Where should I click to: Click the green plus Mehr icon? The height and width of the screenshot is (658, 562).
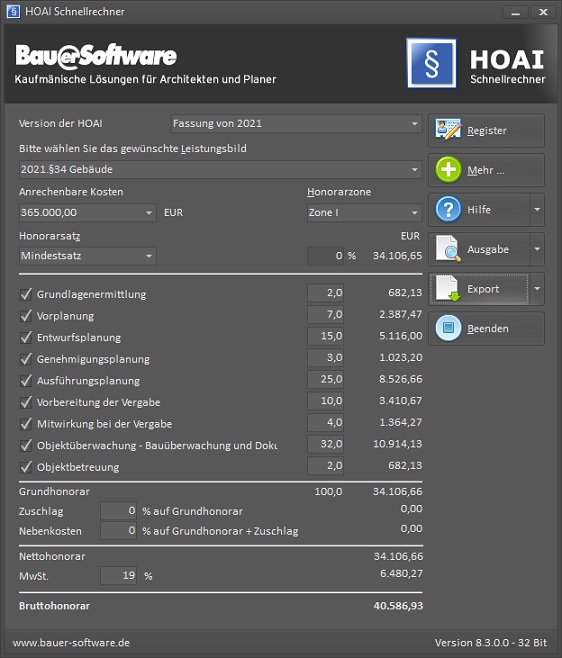[x=448, y=170]
